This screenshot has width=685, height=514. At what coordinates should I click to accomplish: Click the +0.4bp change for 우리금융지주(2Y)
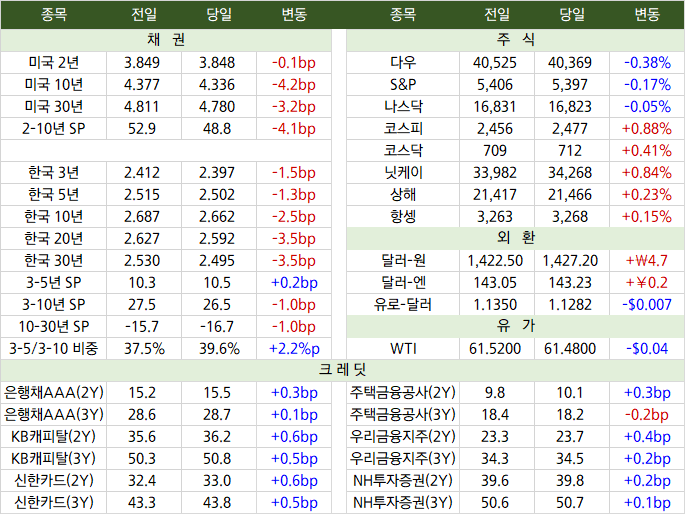tap(647, 437)
